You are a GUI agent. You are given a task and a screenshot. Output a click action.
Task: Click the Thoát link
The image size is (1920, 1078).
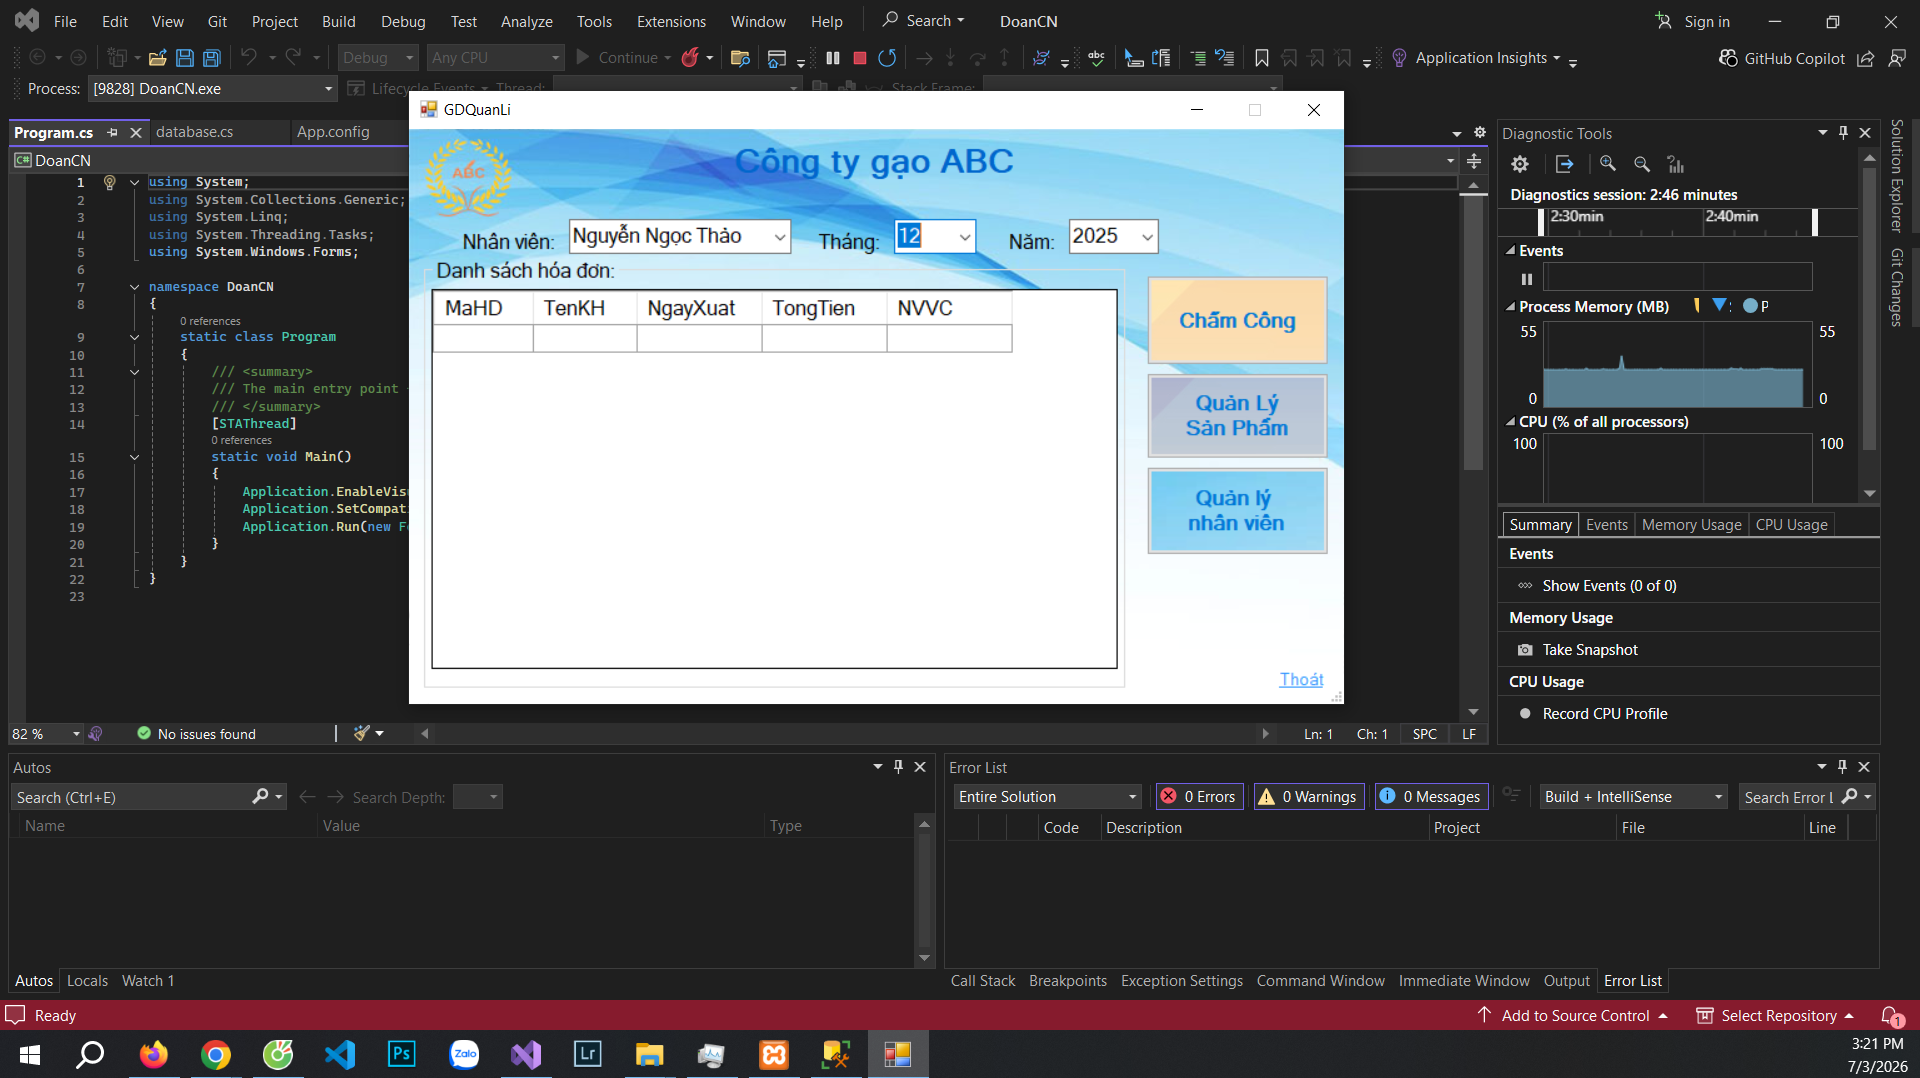1301,680
